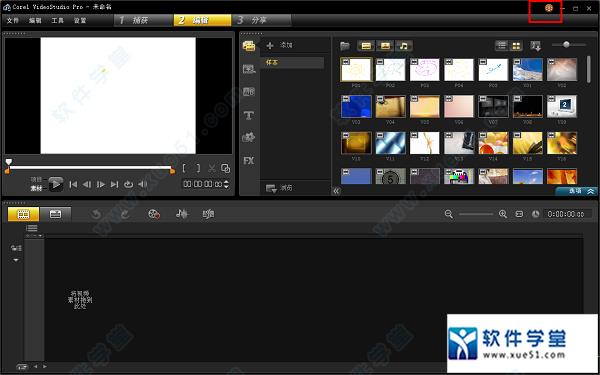Click the 添加 add folder button

click(x=279, y=45)
